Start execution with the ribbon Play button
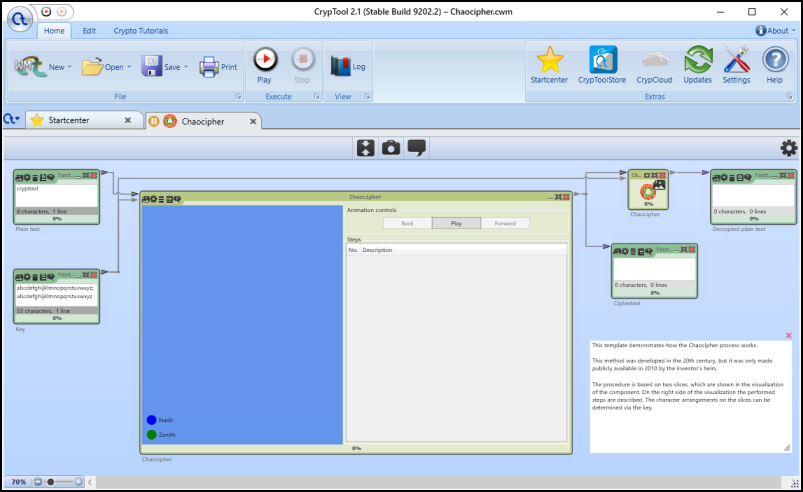Image resolution: width=803 pixels, height=492 pixels. coord(265,65)
